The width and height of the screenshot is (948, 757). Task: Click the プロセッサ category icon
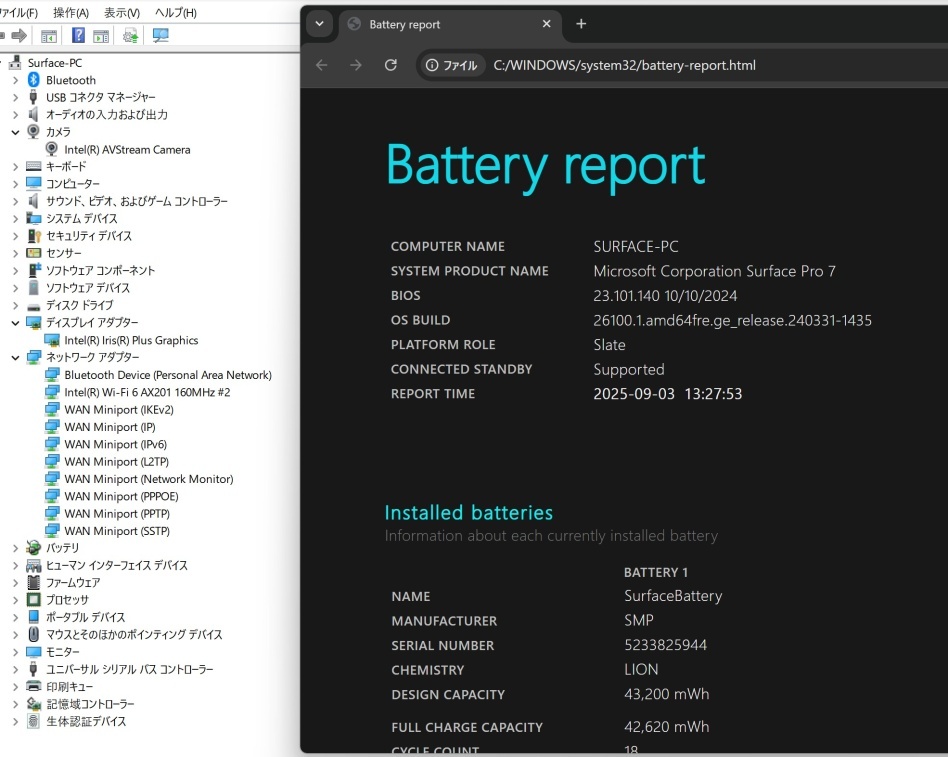click(34, 600)
